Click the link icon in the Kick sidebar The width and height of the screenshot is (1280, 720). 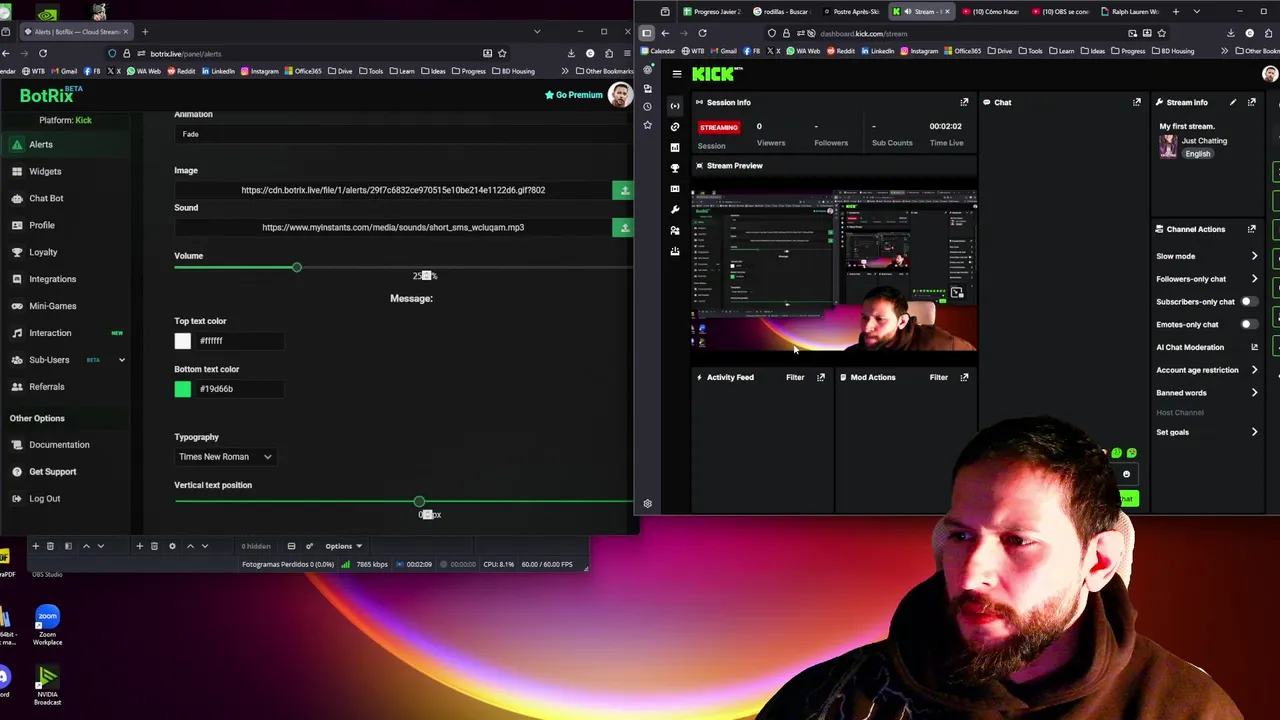pos(675,127)
